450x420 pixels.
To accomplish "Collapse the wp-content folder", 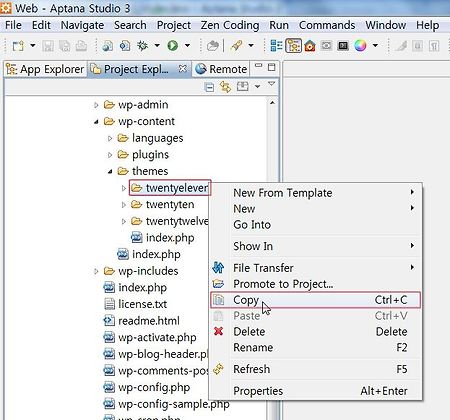I will (x=96, y=122).
